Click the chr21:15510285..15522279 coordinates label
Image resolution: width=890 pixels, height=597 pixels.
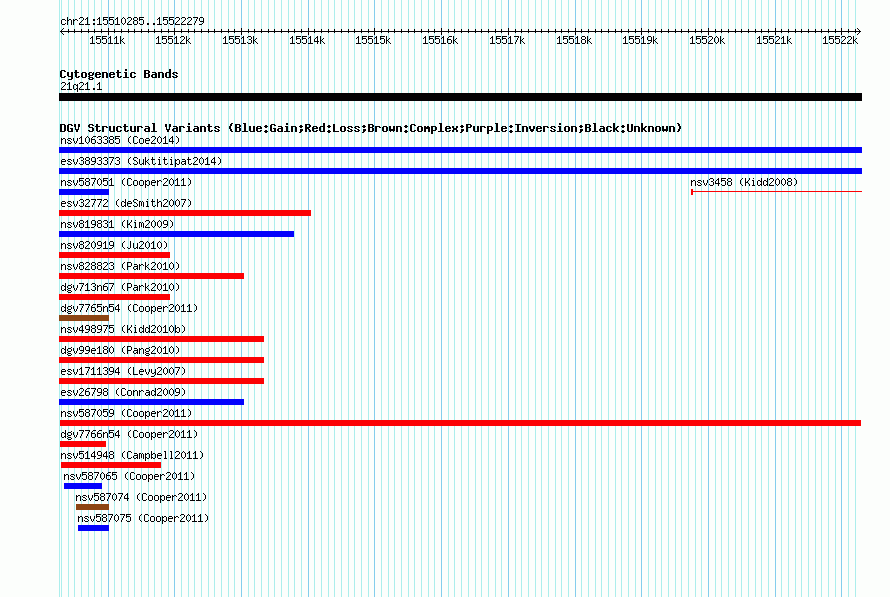pos(132,21)
